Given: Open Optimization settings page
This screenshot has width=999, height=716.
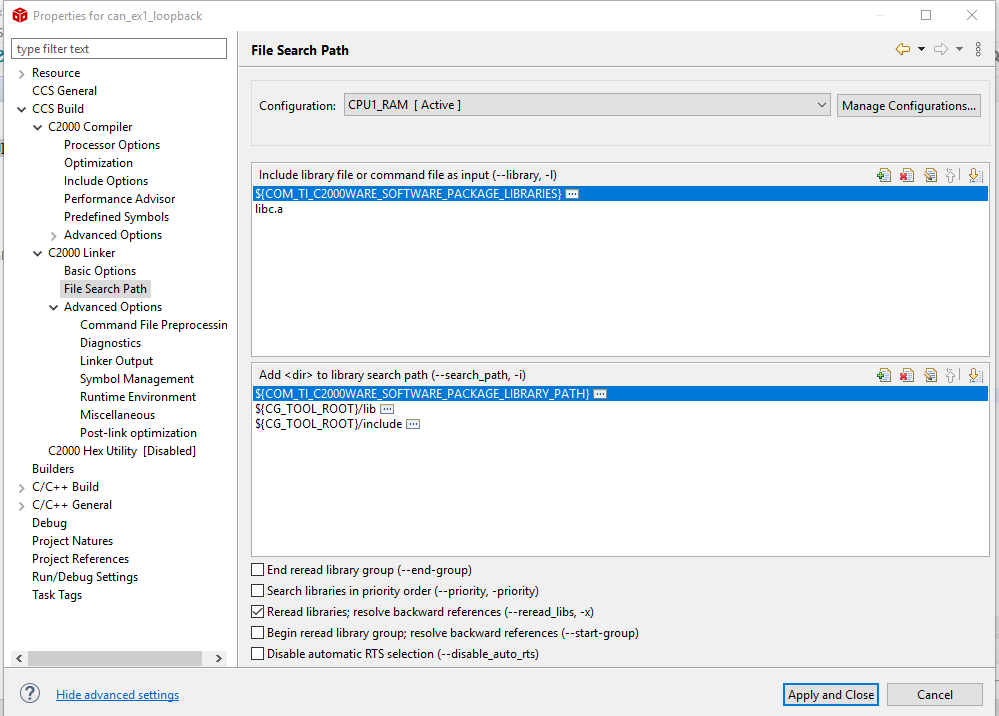Looking at the screenshot, I should (x=98, y=163).
